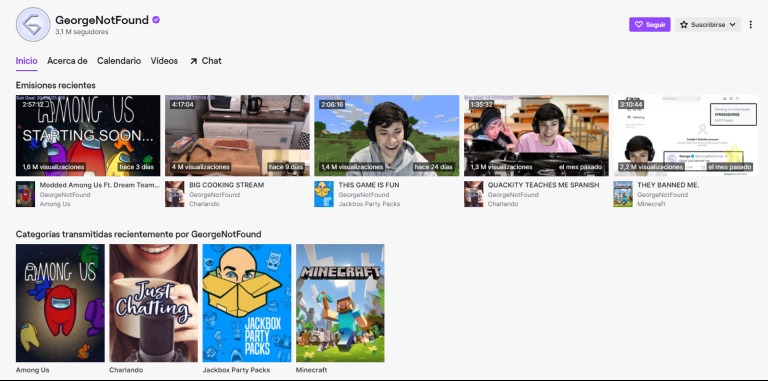This screenshot has height=381, width=768.
Task: Play the THIS GAME IS FUN video thumbnail
Action: pyautogui.click(x=387, y=136)
